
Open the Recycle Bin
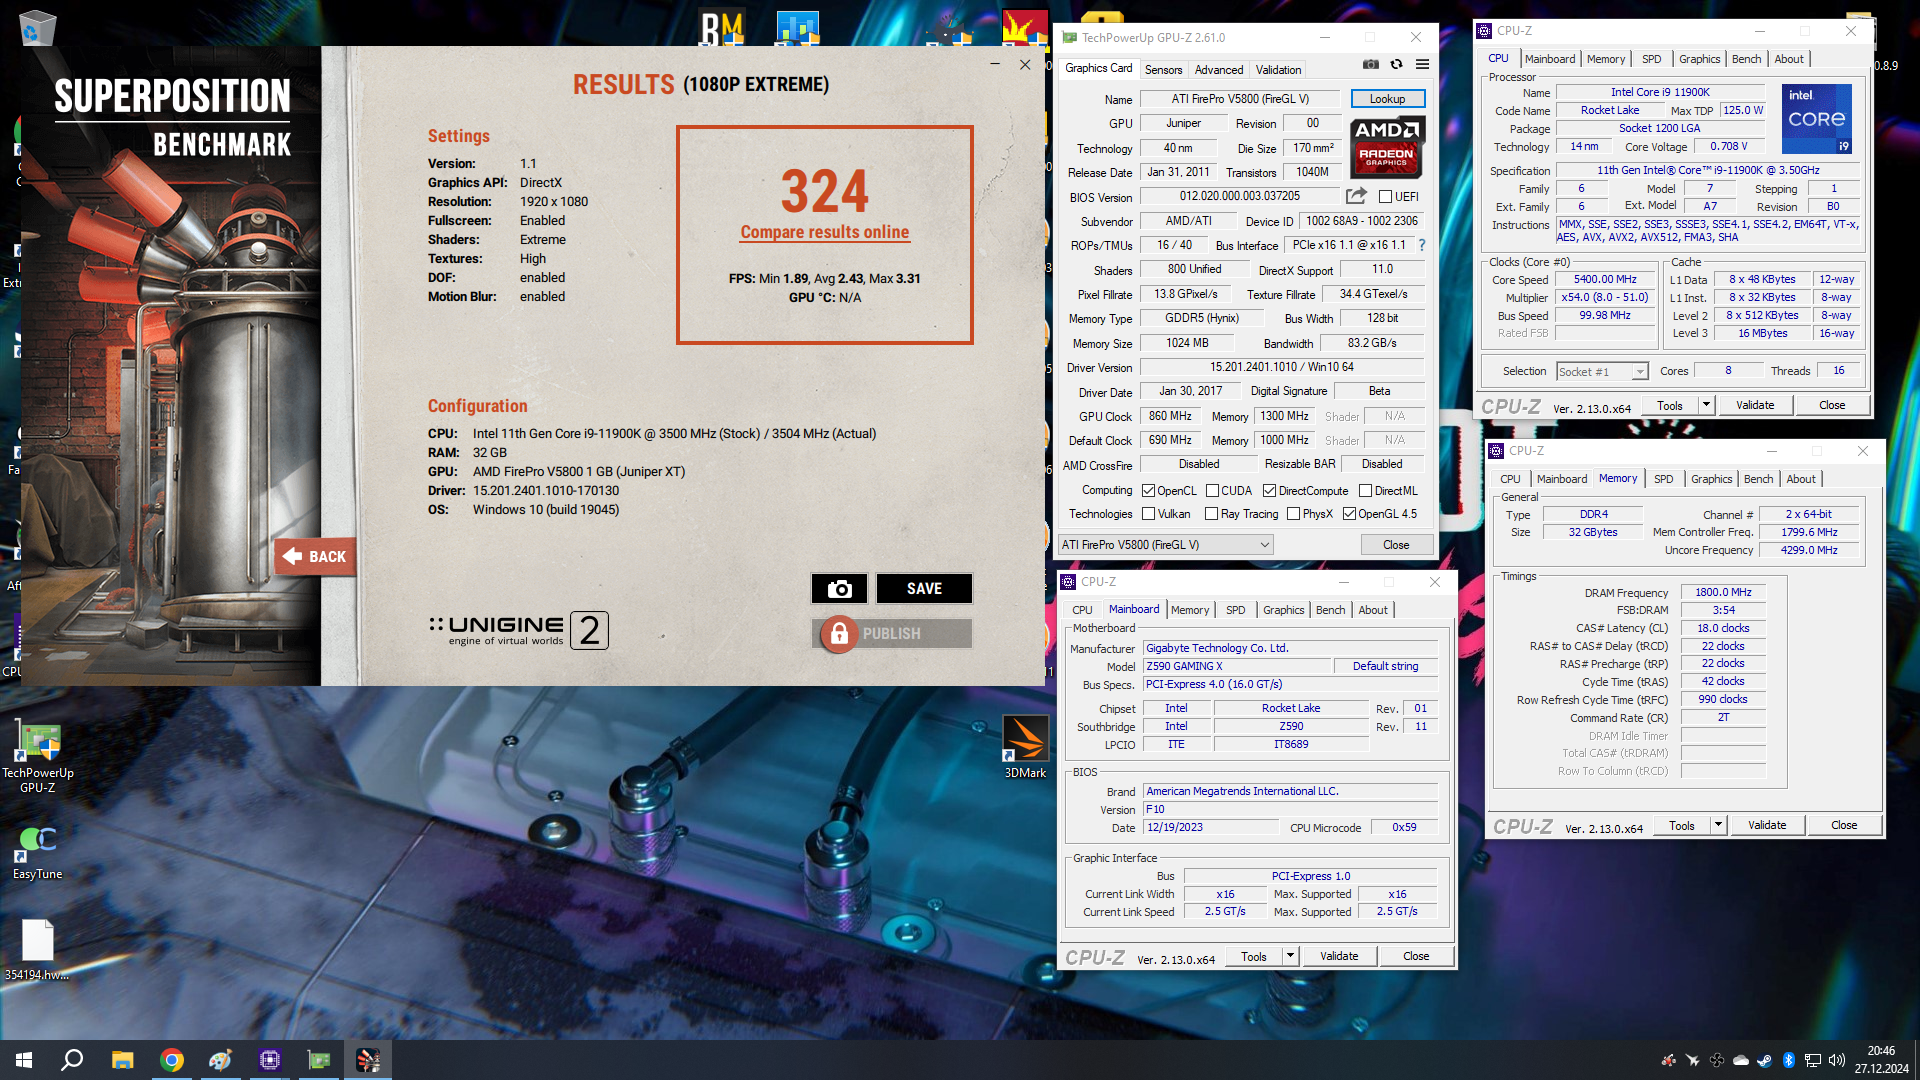[x=37, y=28]
